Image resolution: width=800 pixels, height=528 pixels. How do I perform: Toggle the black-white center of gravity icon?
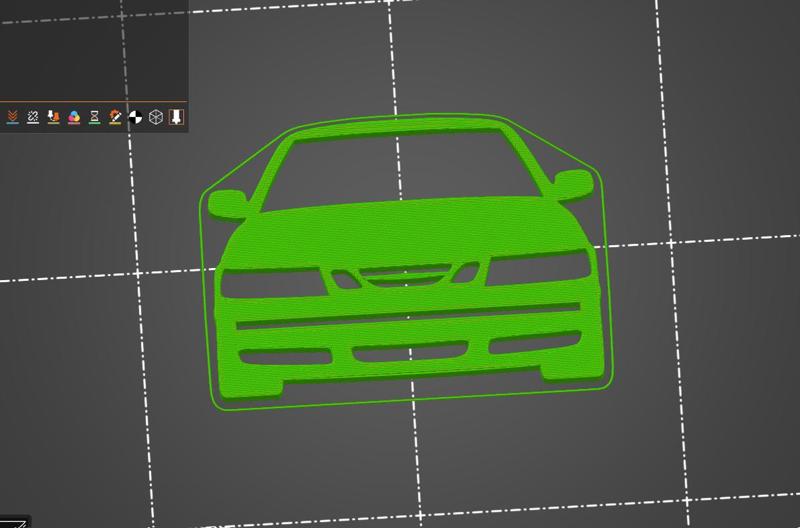coord(135,117)
